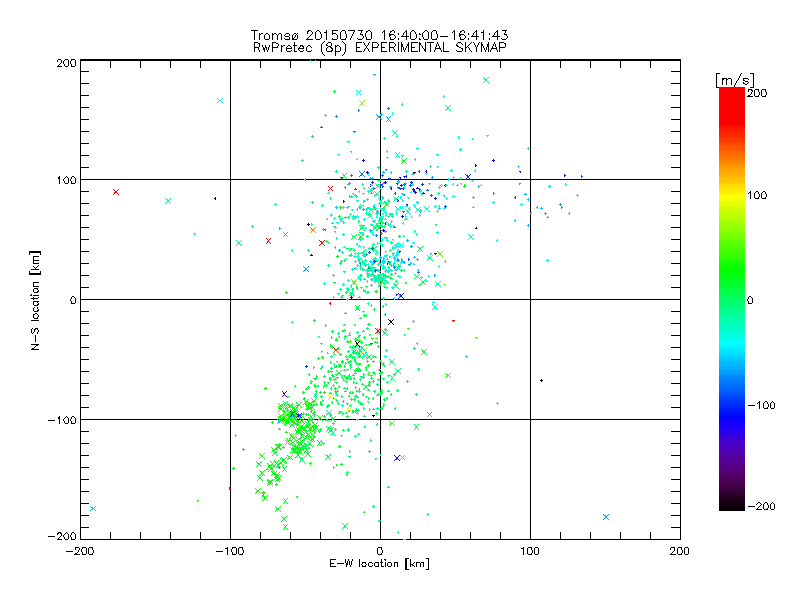Screen dimensions: 800x600
Task: Click the green X marker at top right
Action: (x=486, y=80)
